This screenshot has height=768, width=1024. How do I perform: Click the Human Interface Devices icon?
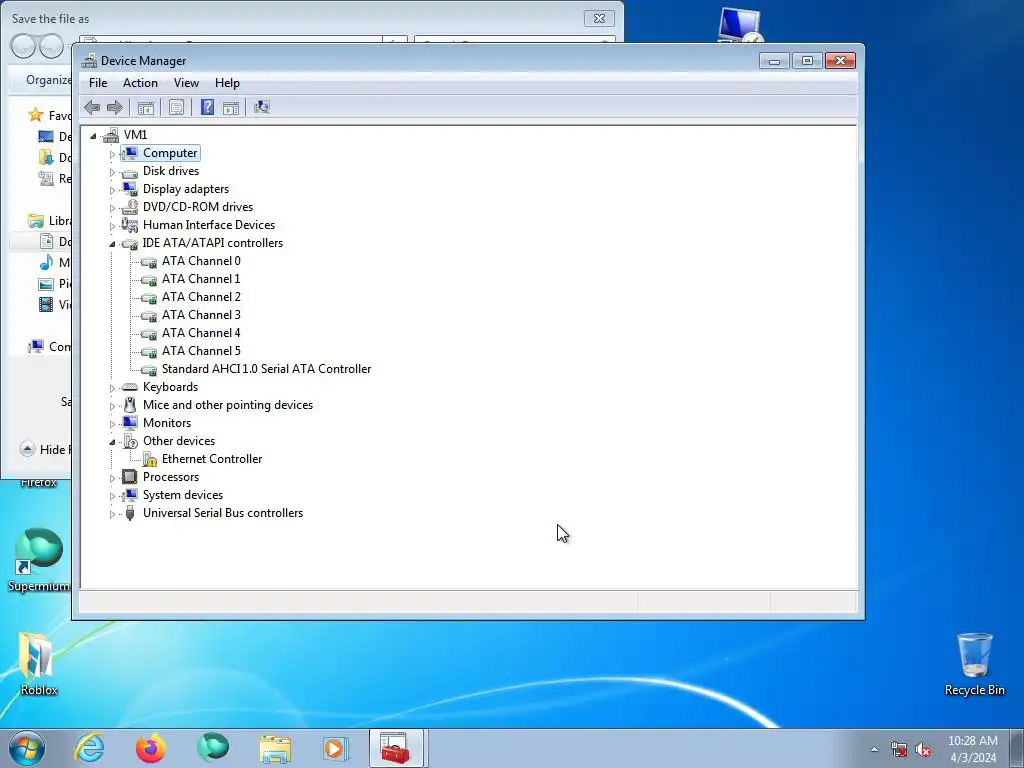pos(130,225)
